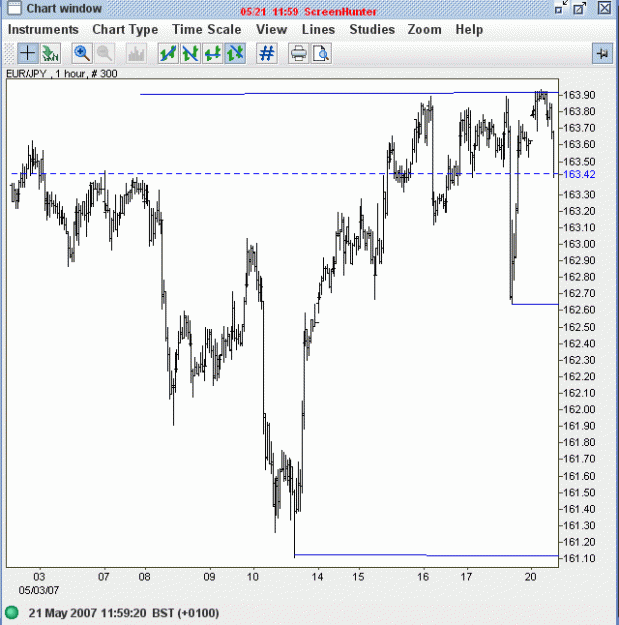Image resolution: width=619 pixels, height=625 pixels.
Task: Click the 163.90 price axis label
Action: (x=579, y=95)
